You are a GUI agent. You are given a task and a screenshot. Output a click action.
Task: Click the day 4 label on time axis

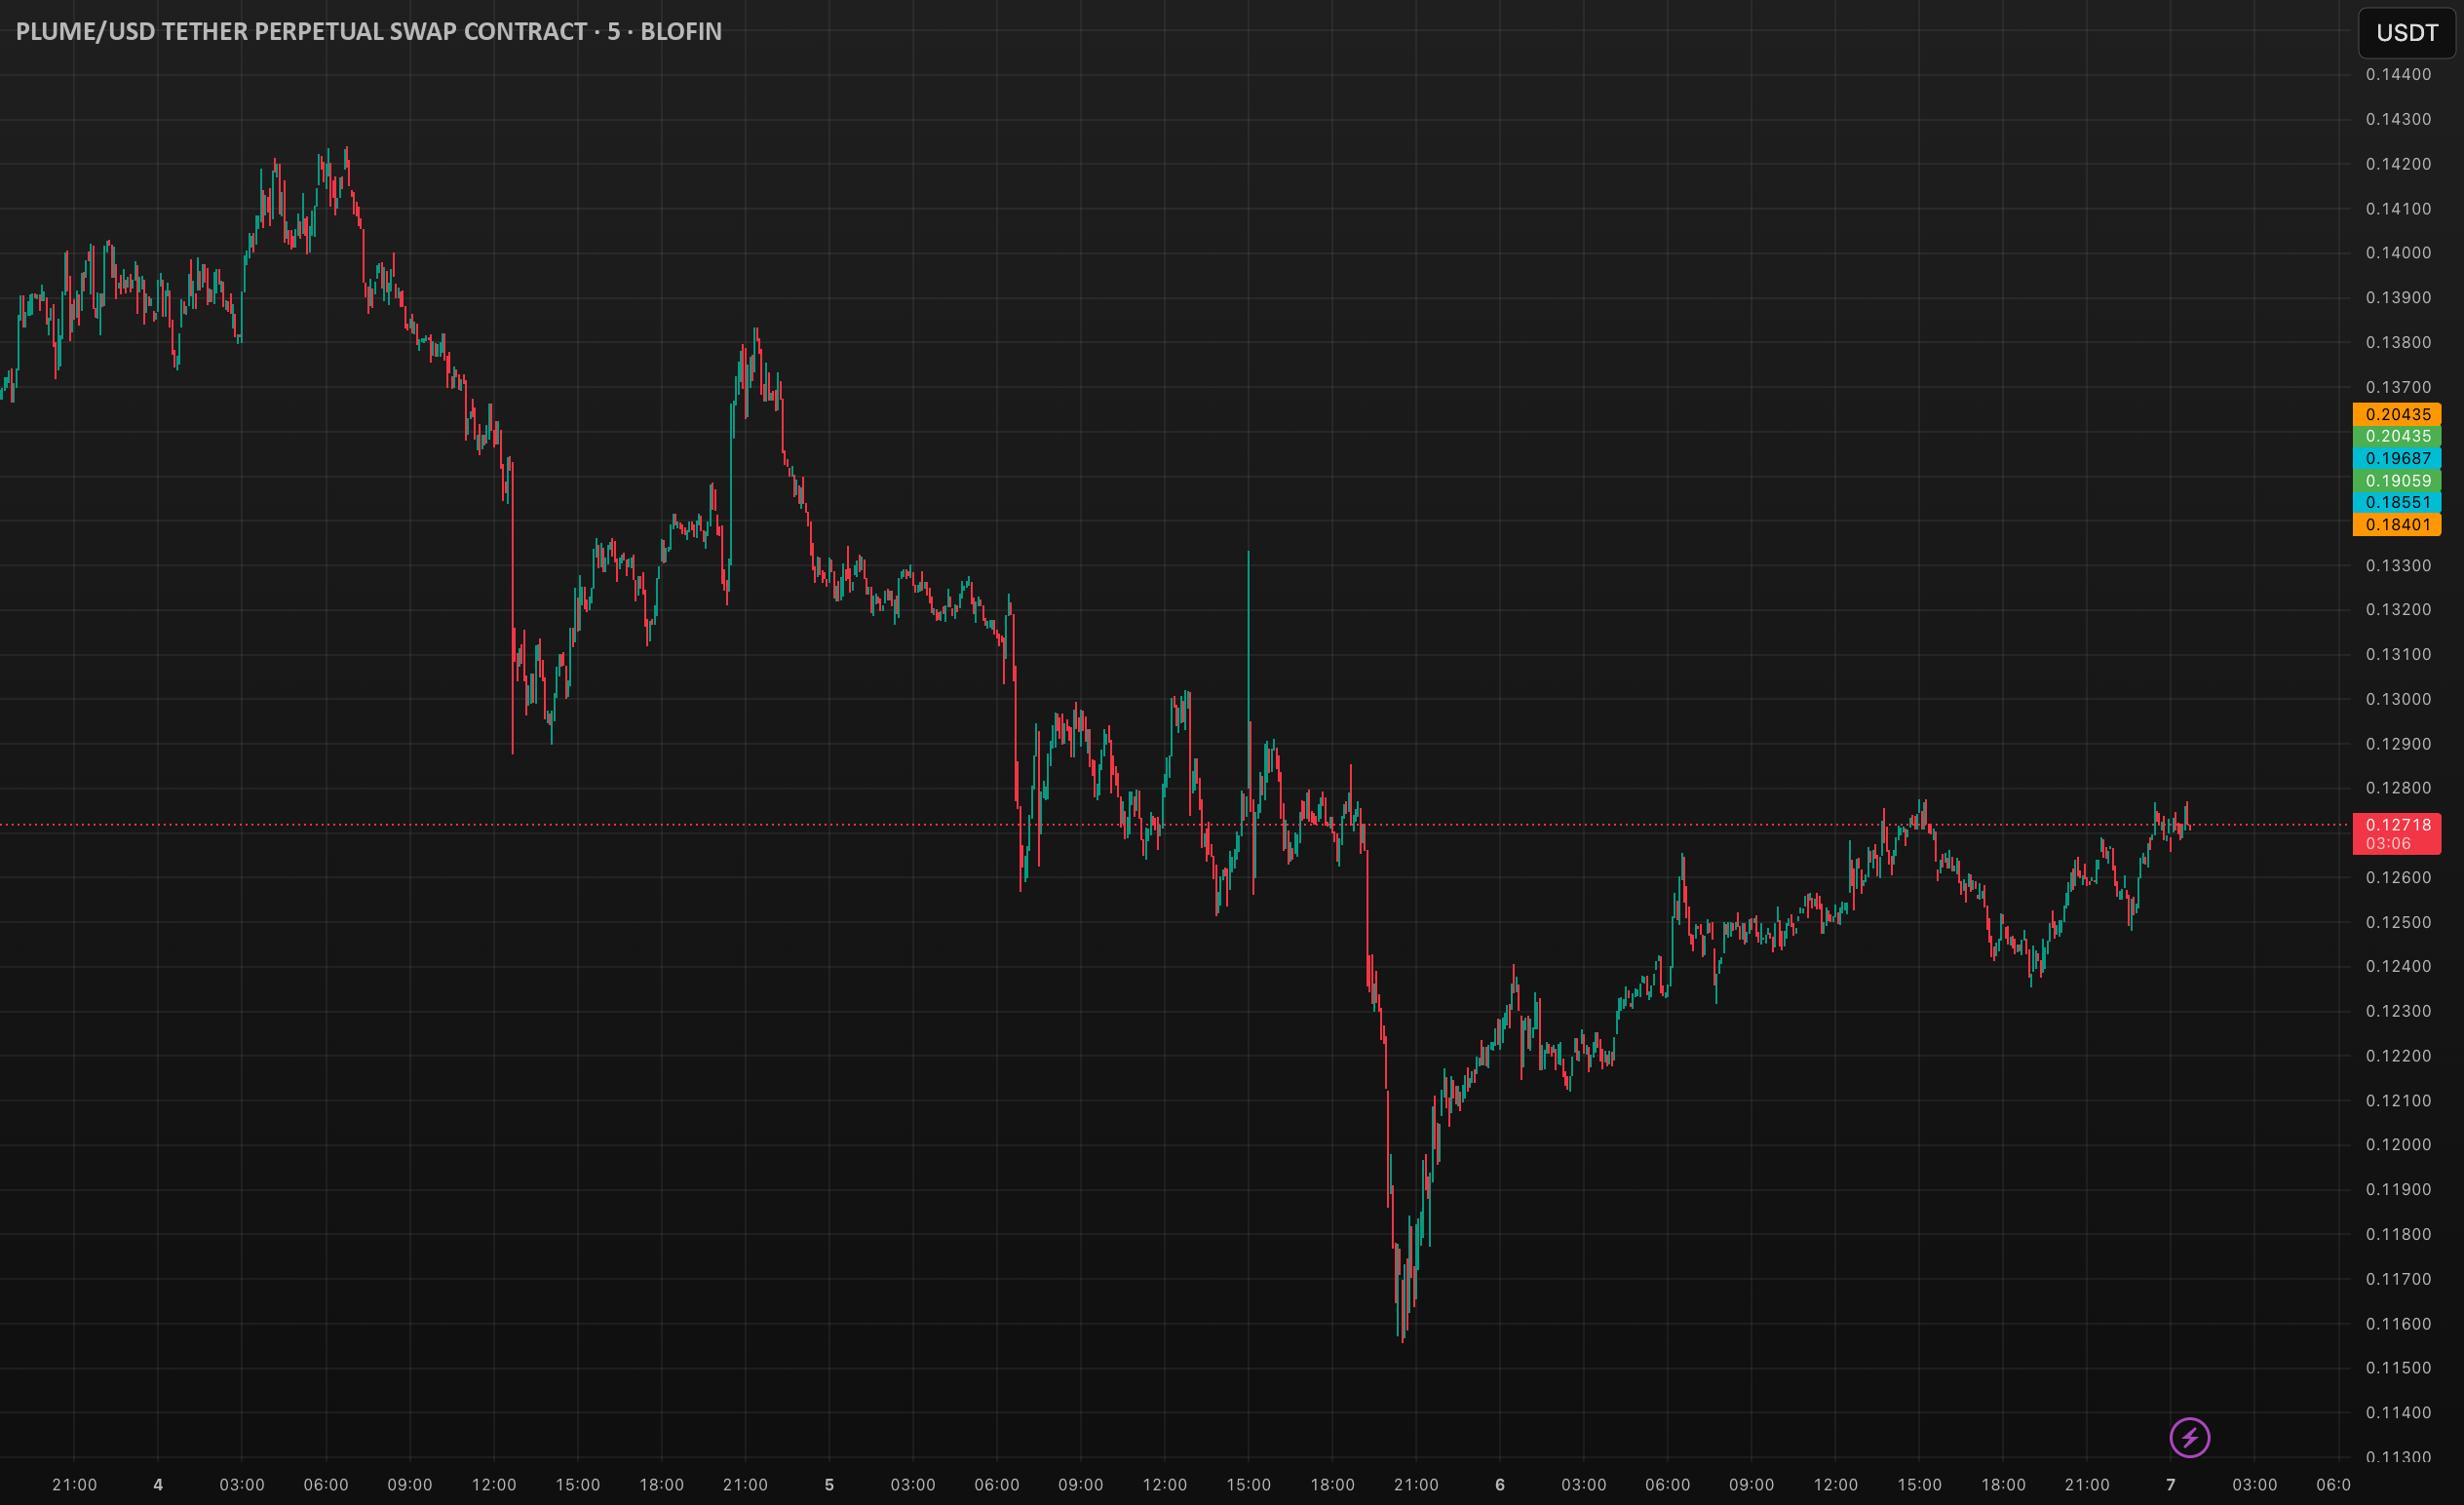coord(158,1484)
